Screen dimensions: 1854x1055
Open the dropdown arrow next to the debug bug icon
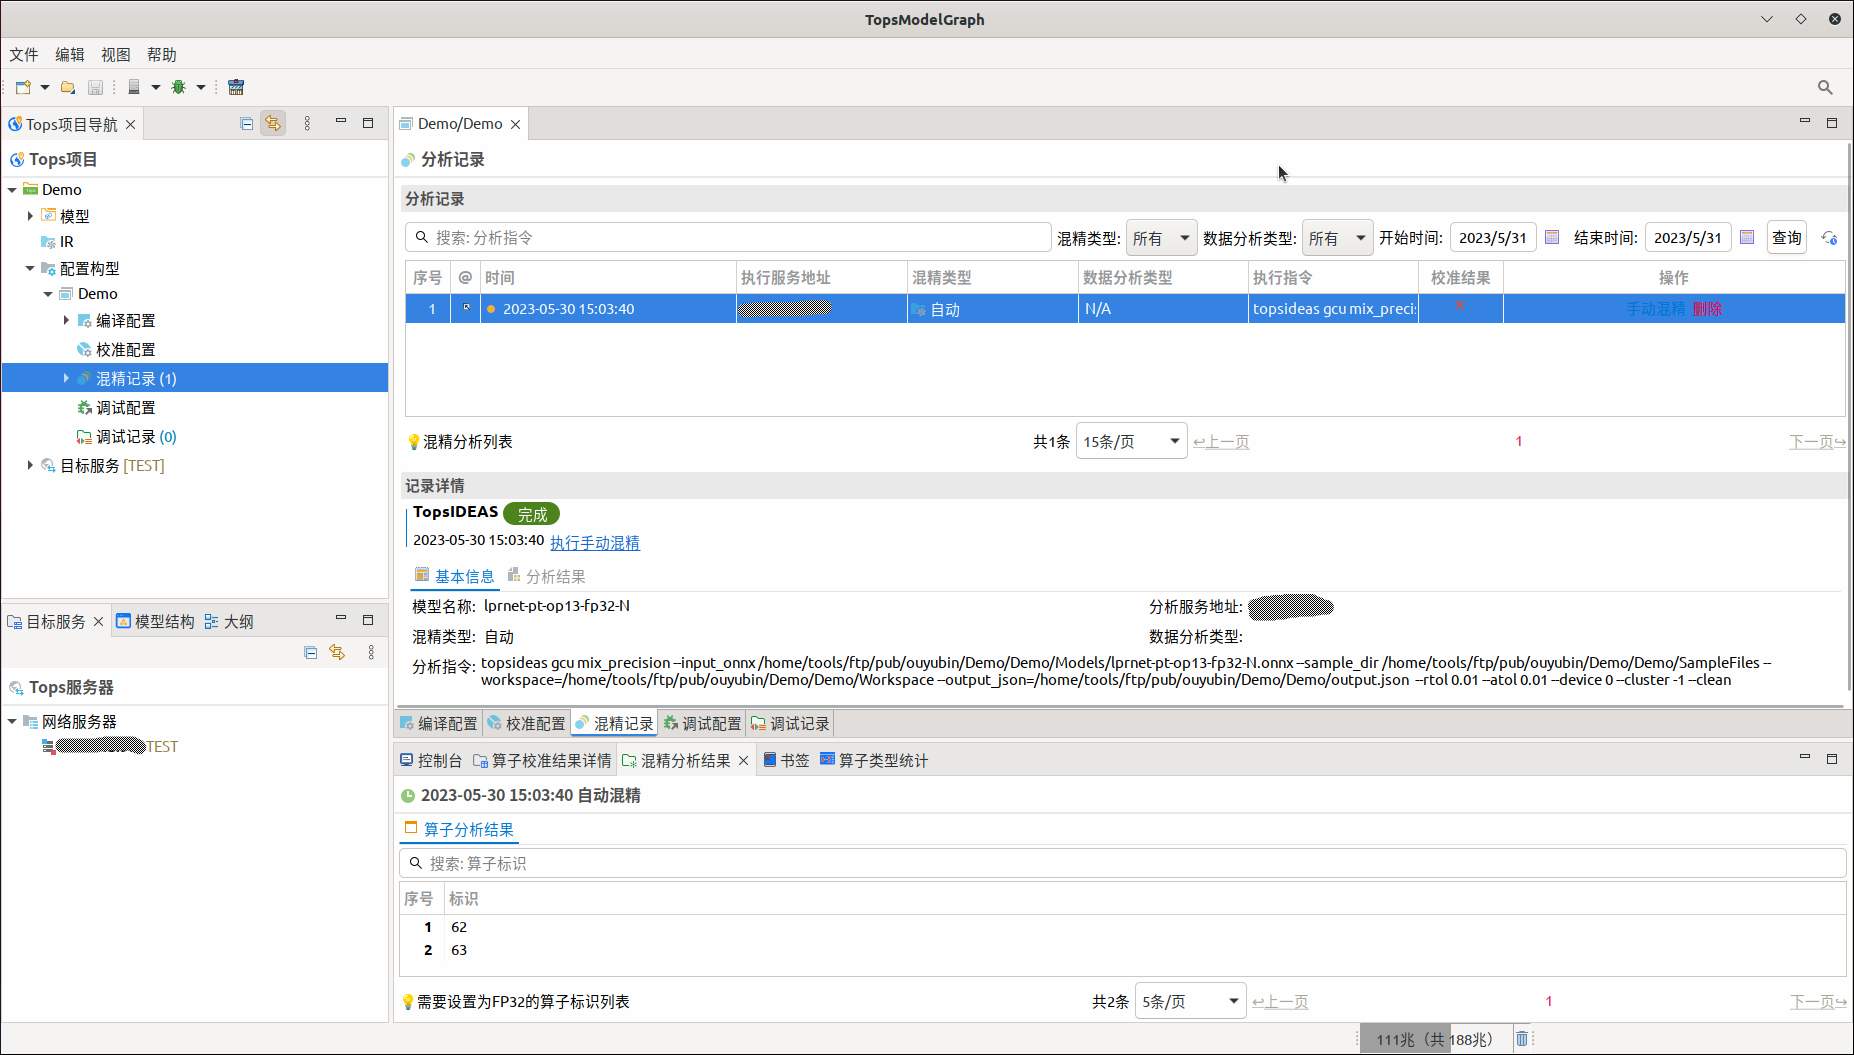201,87
